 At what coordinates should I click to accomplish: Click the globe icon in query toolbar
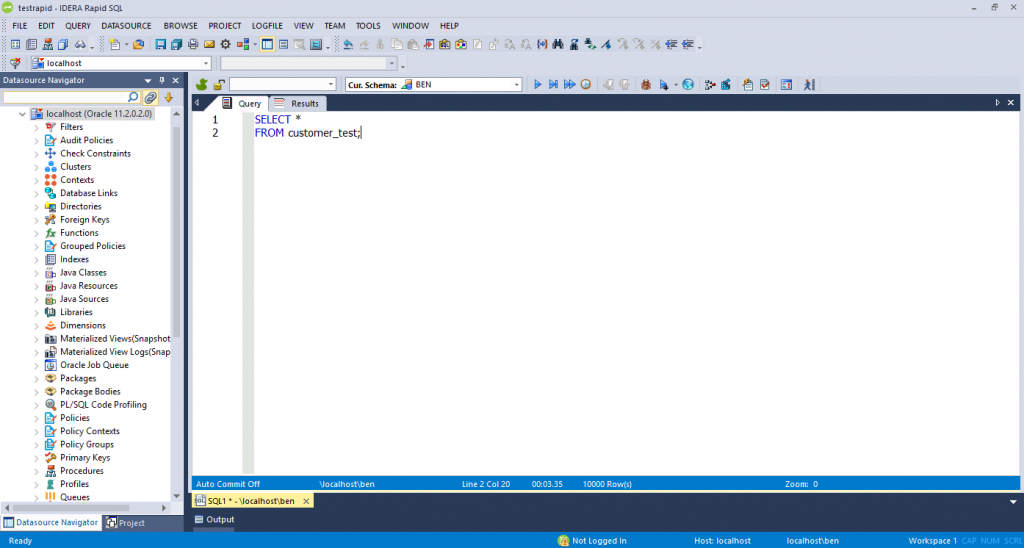(688, 85)
